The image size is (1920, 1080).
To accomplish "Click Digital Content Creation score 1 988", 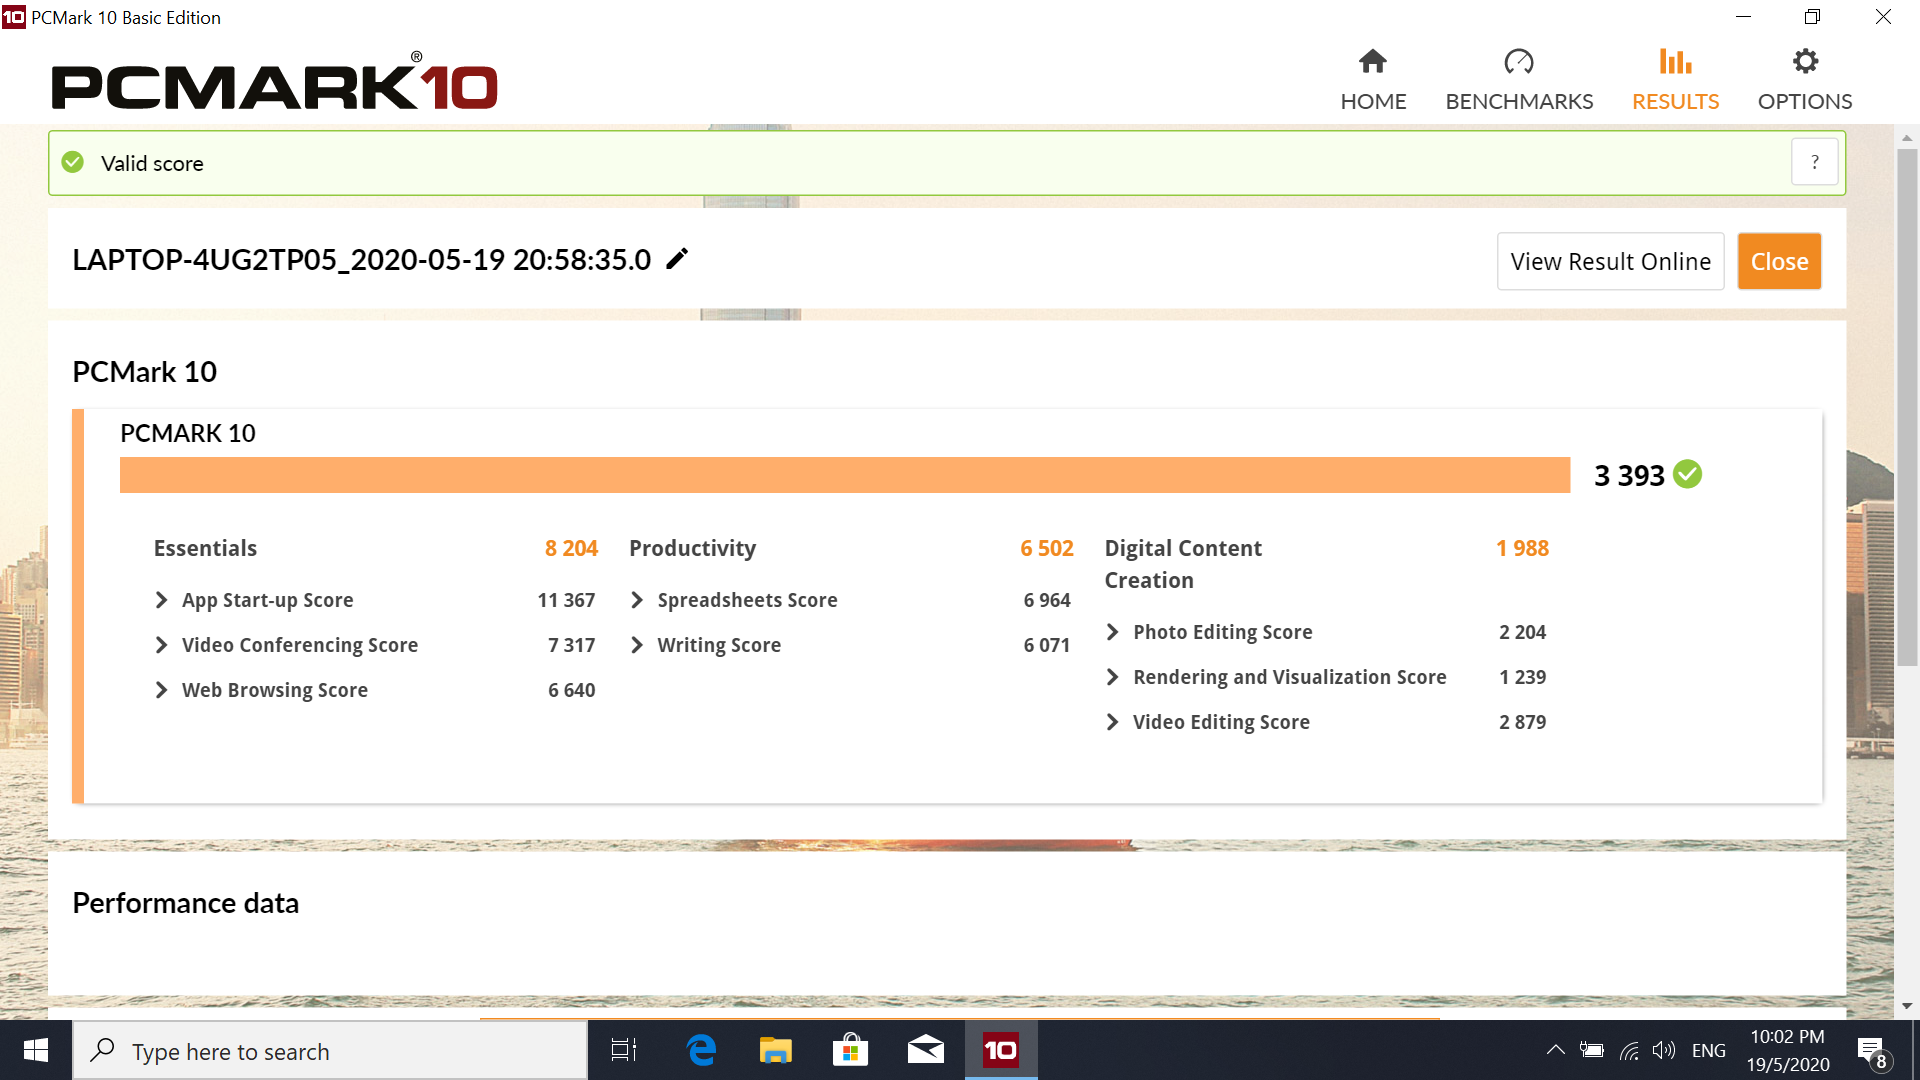I will [1522, 548].
